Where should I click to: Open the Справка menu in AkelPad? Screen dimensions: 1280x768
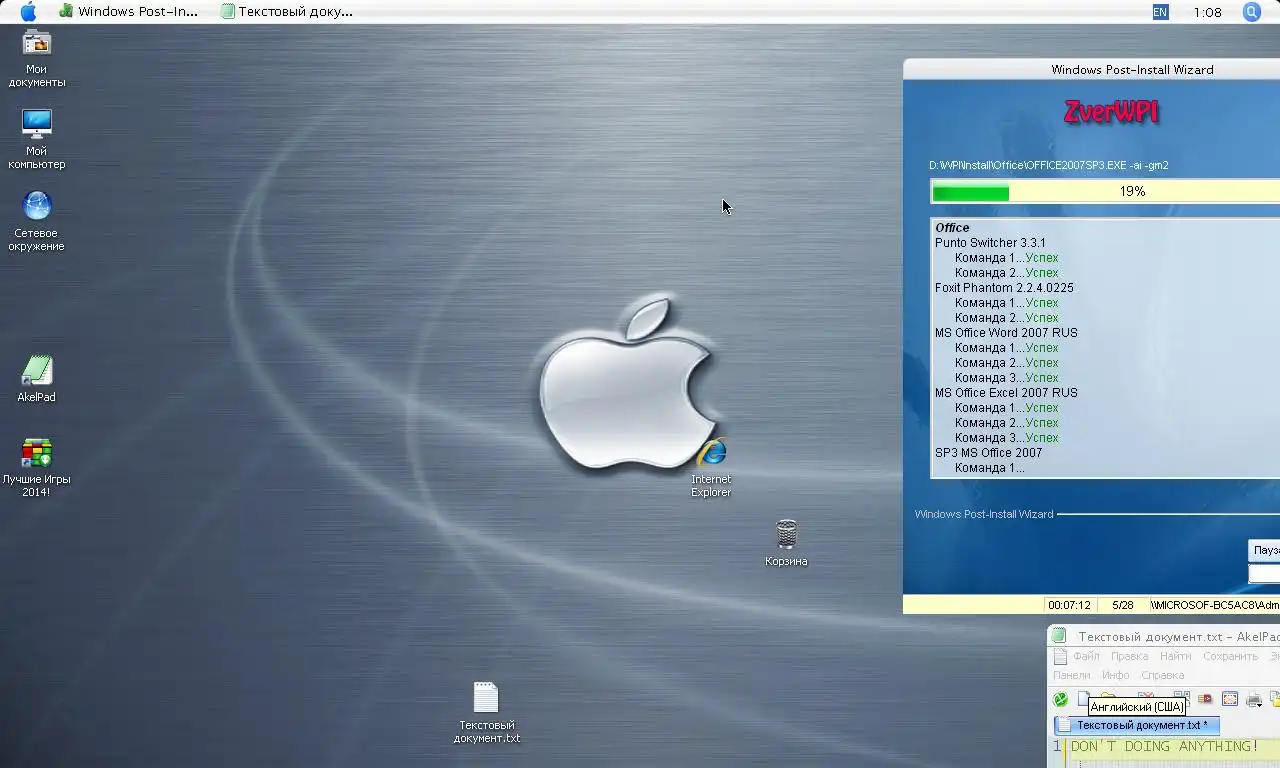coord(1163,675)
